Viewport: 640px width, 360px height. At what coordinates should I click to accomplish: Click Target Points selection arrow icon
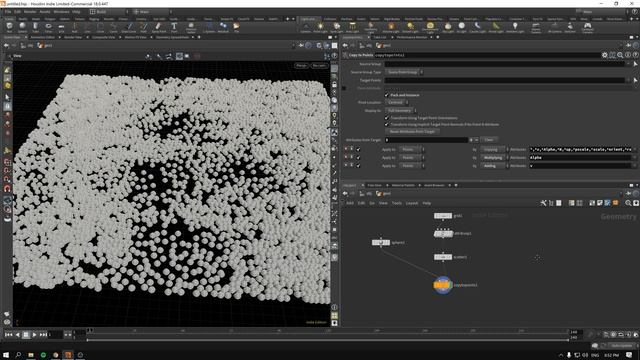[x=635, y=80]
